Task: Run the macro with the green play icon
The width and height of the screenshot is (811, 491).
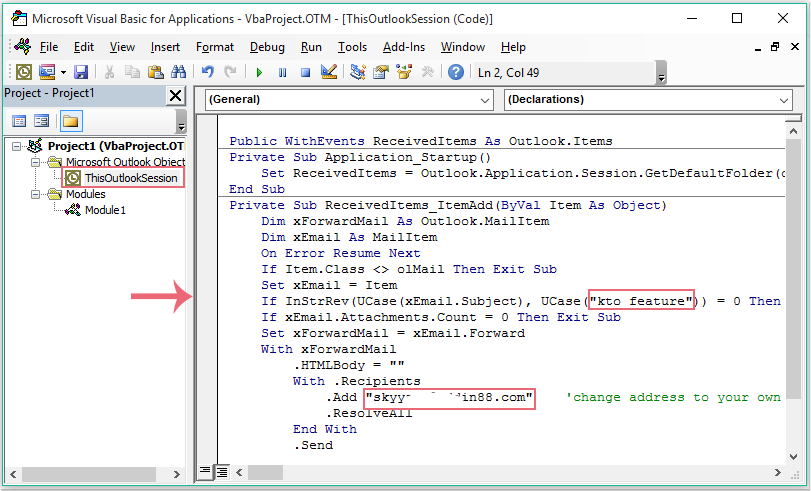Action: [x=259, y=72]
